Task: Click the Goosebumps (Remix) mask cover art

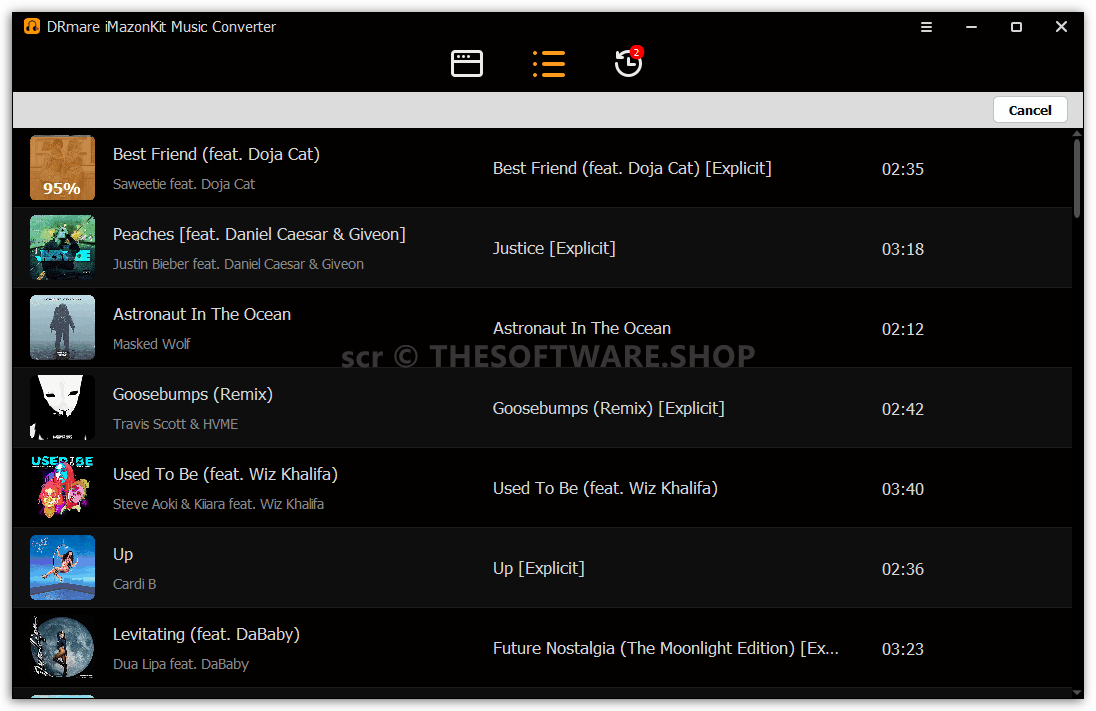Action: (x=62, y=408)
